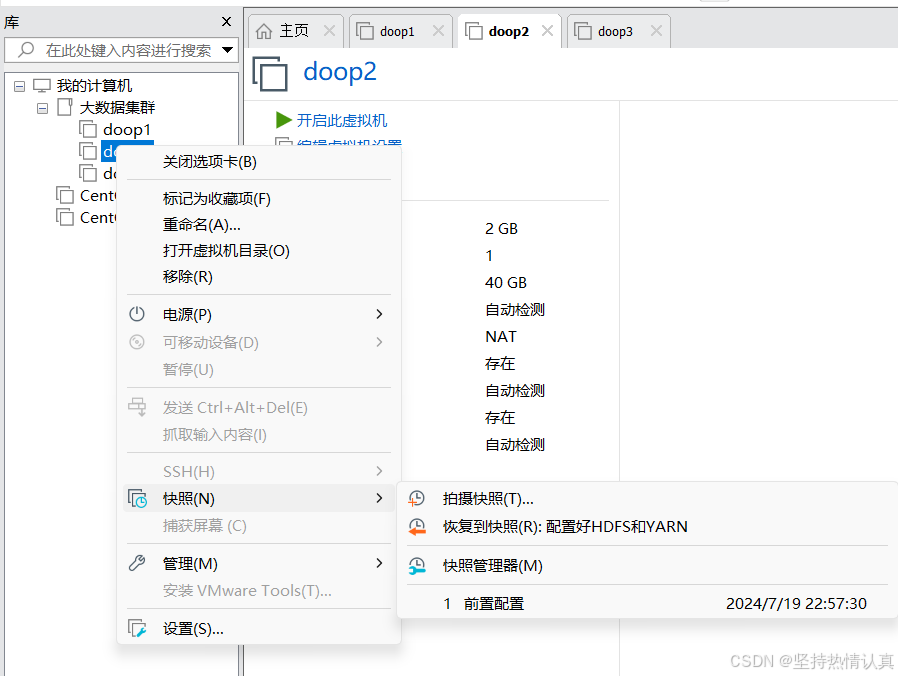898x676 pixels.
Task: Switch to the doop3 tab
Action: click(x=619, y=31)
